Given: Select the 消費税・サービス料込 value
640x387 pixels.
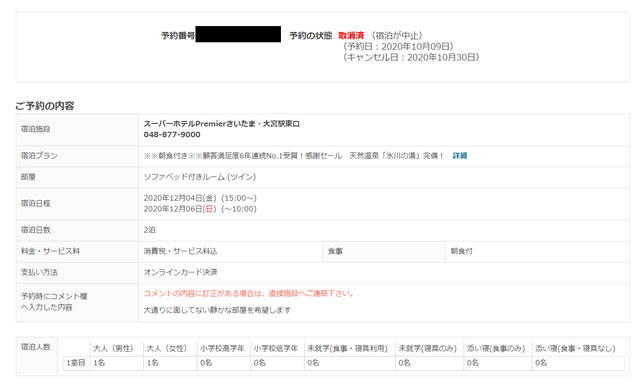Looking at the screenshot, I should click(x=180, y=251).
